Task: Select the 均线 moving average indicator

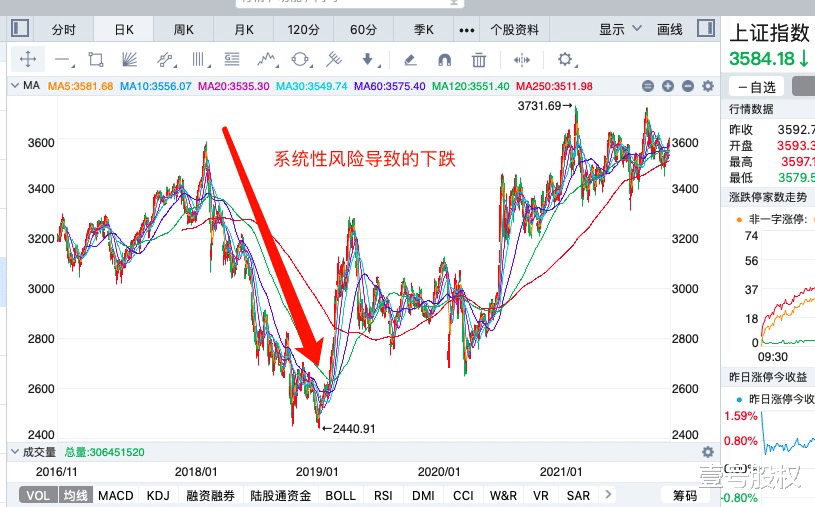Action: pyautogui.click(x=76, y=496)
